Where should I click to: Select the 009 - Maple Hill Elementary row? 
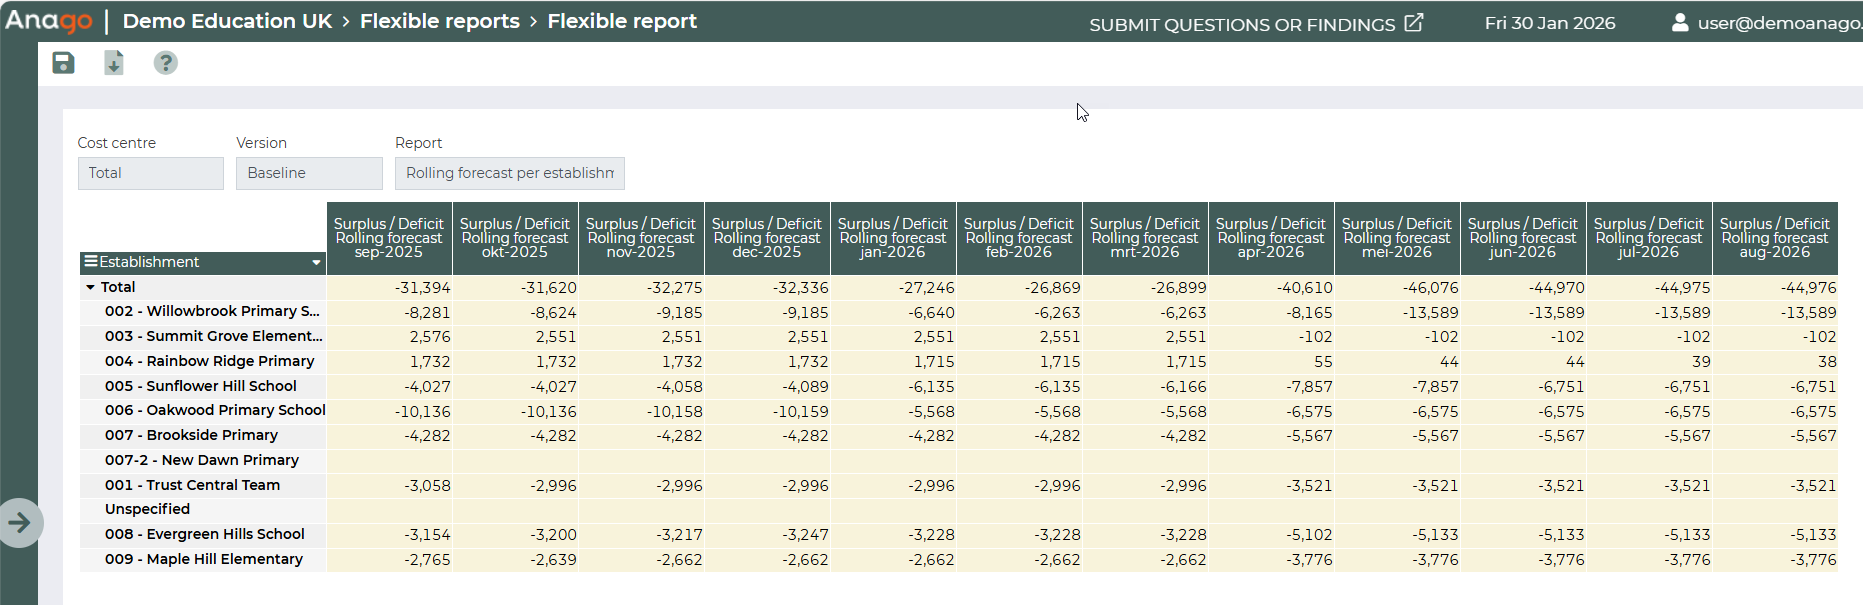(x=204, y=559)
